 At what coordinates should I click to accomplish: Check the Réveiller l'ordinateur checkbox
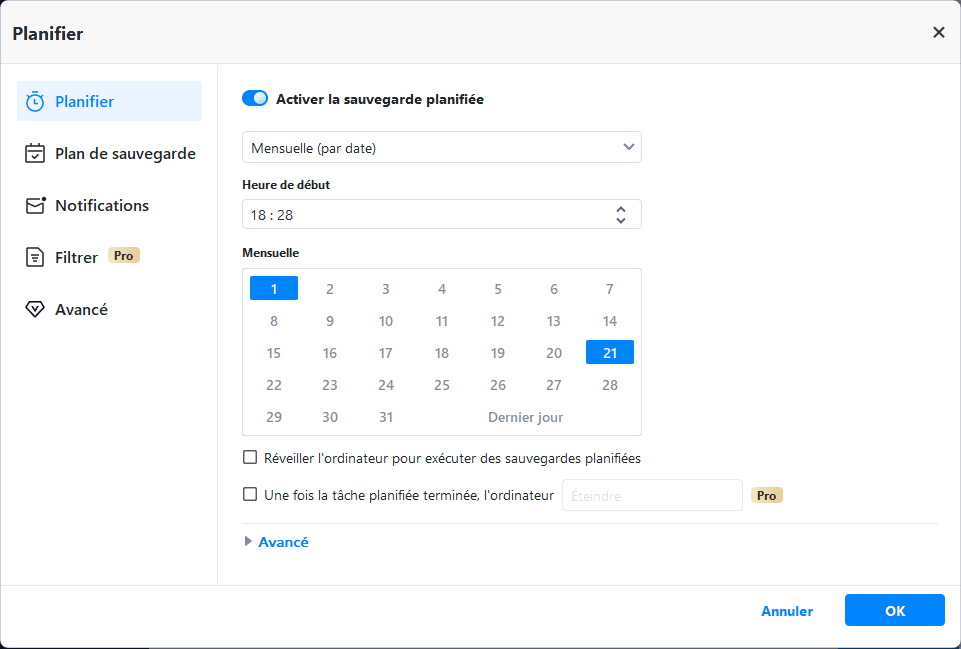(x=250, y=458)
